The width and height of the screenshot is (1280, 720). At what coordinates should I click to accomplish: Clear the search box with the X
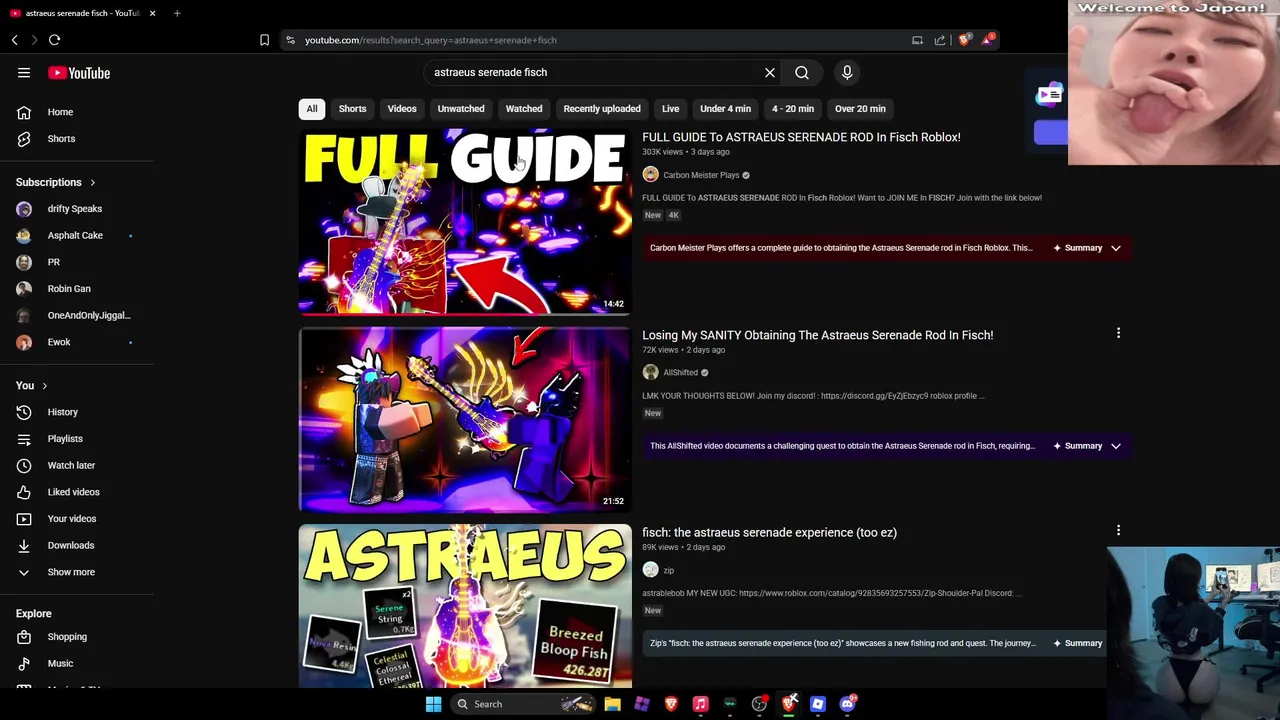[770, 72]
